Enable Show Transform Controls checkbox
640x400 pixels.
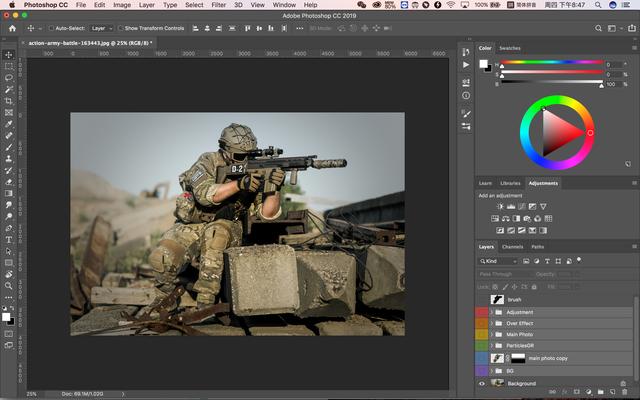pyautogui.click(x=121, y=28)
